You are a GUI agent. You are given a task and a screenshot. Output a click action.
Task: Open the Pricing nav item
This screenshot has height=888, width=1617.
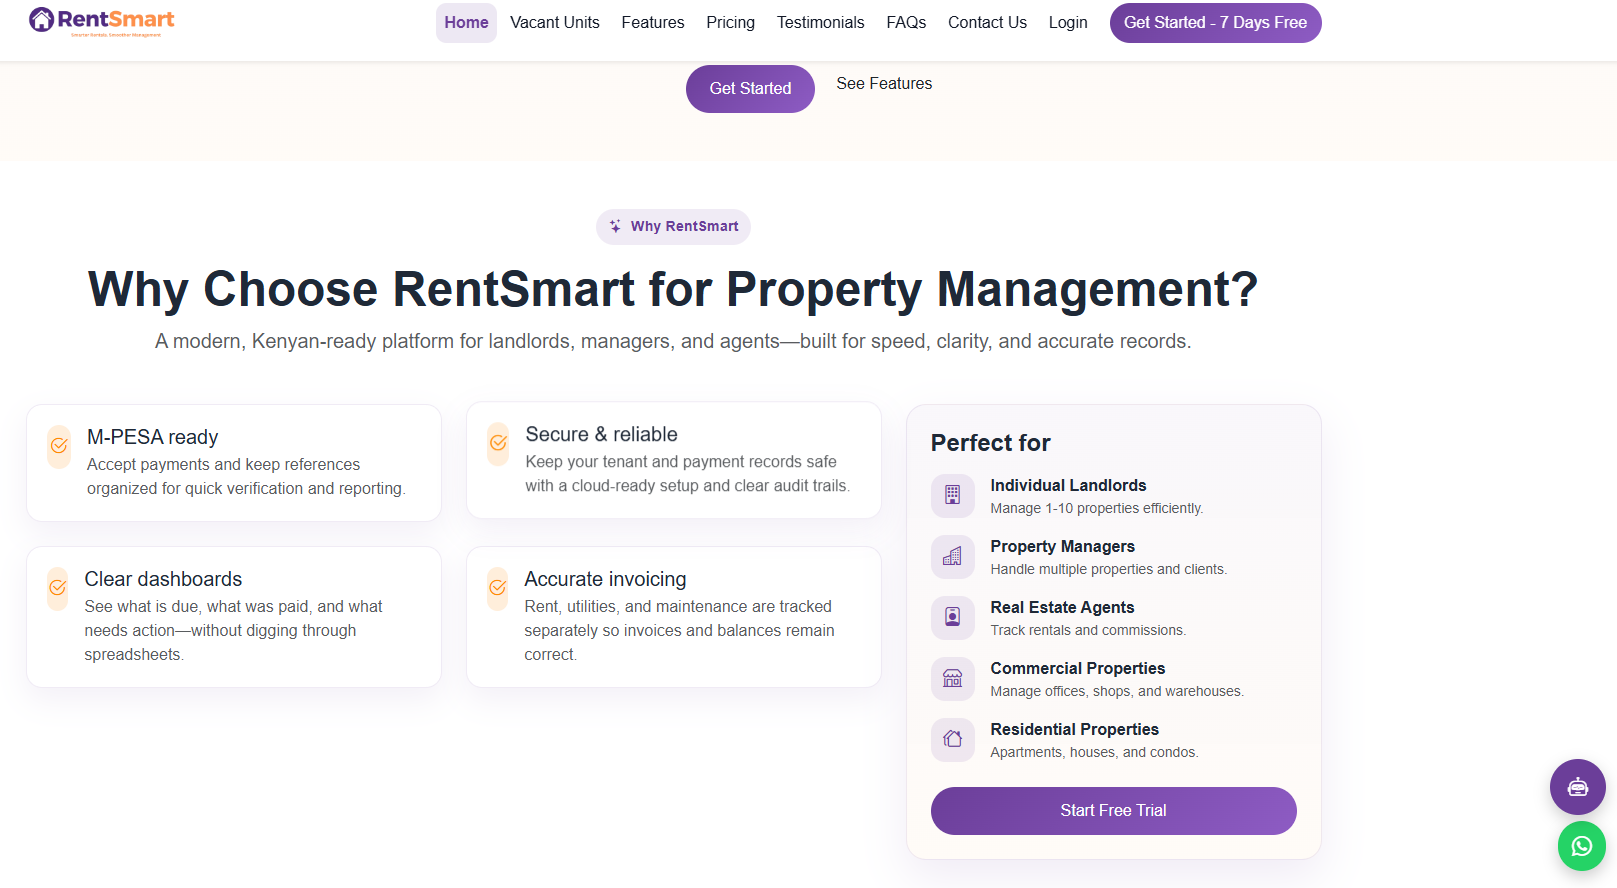(730, 22)
